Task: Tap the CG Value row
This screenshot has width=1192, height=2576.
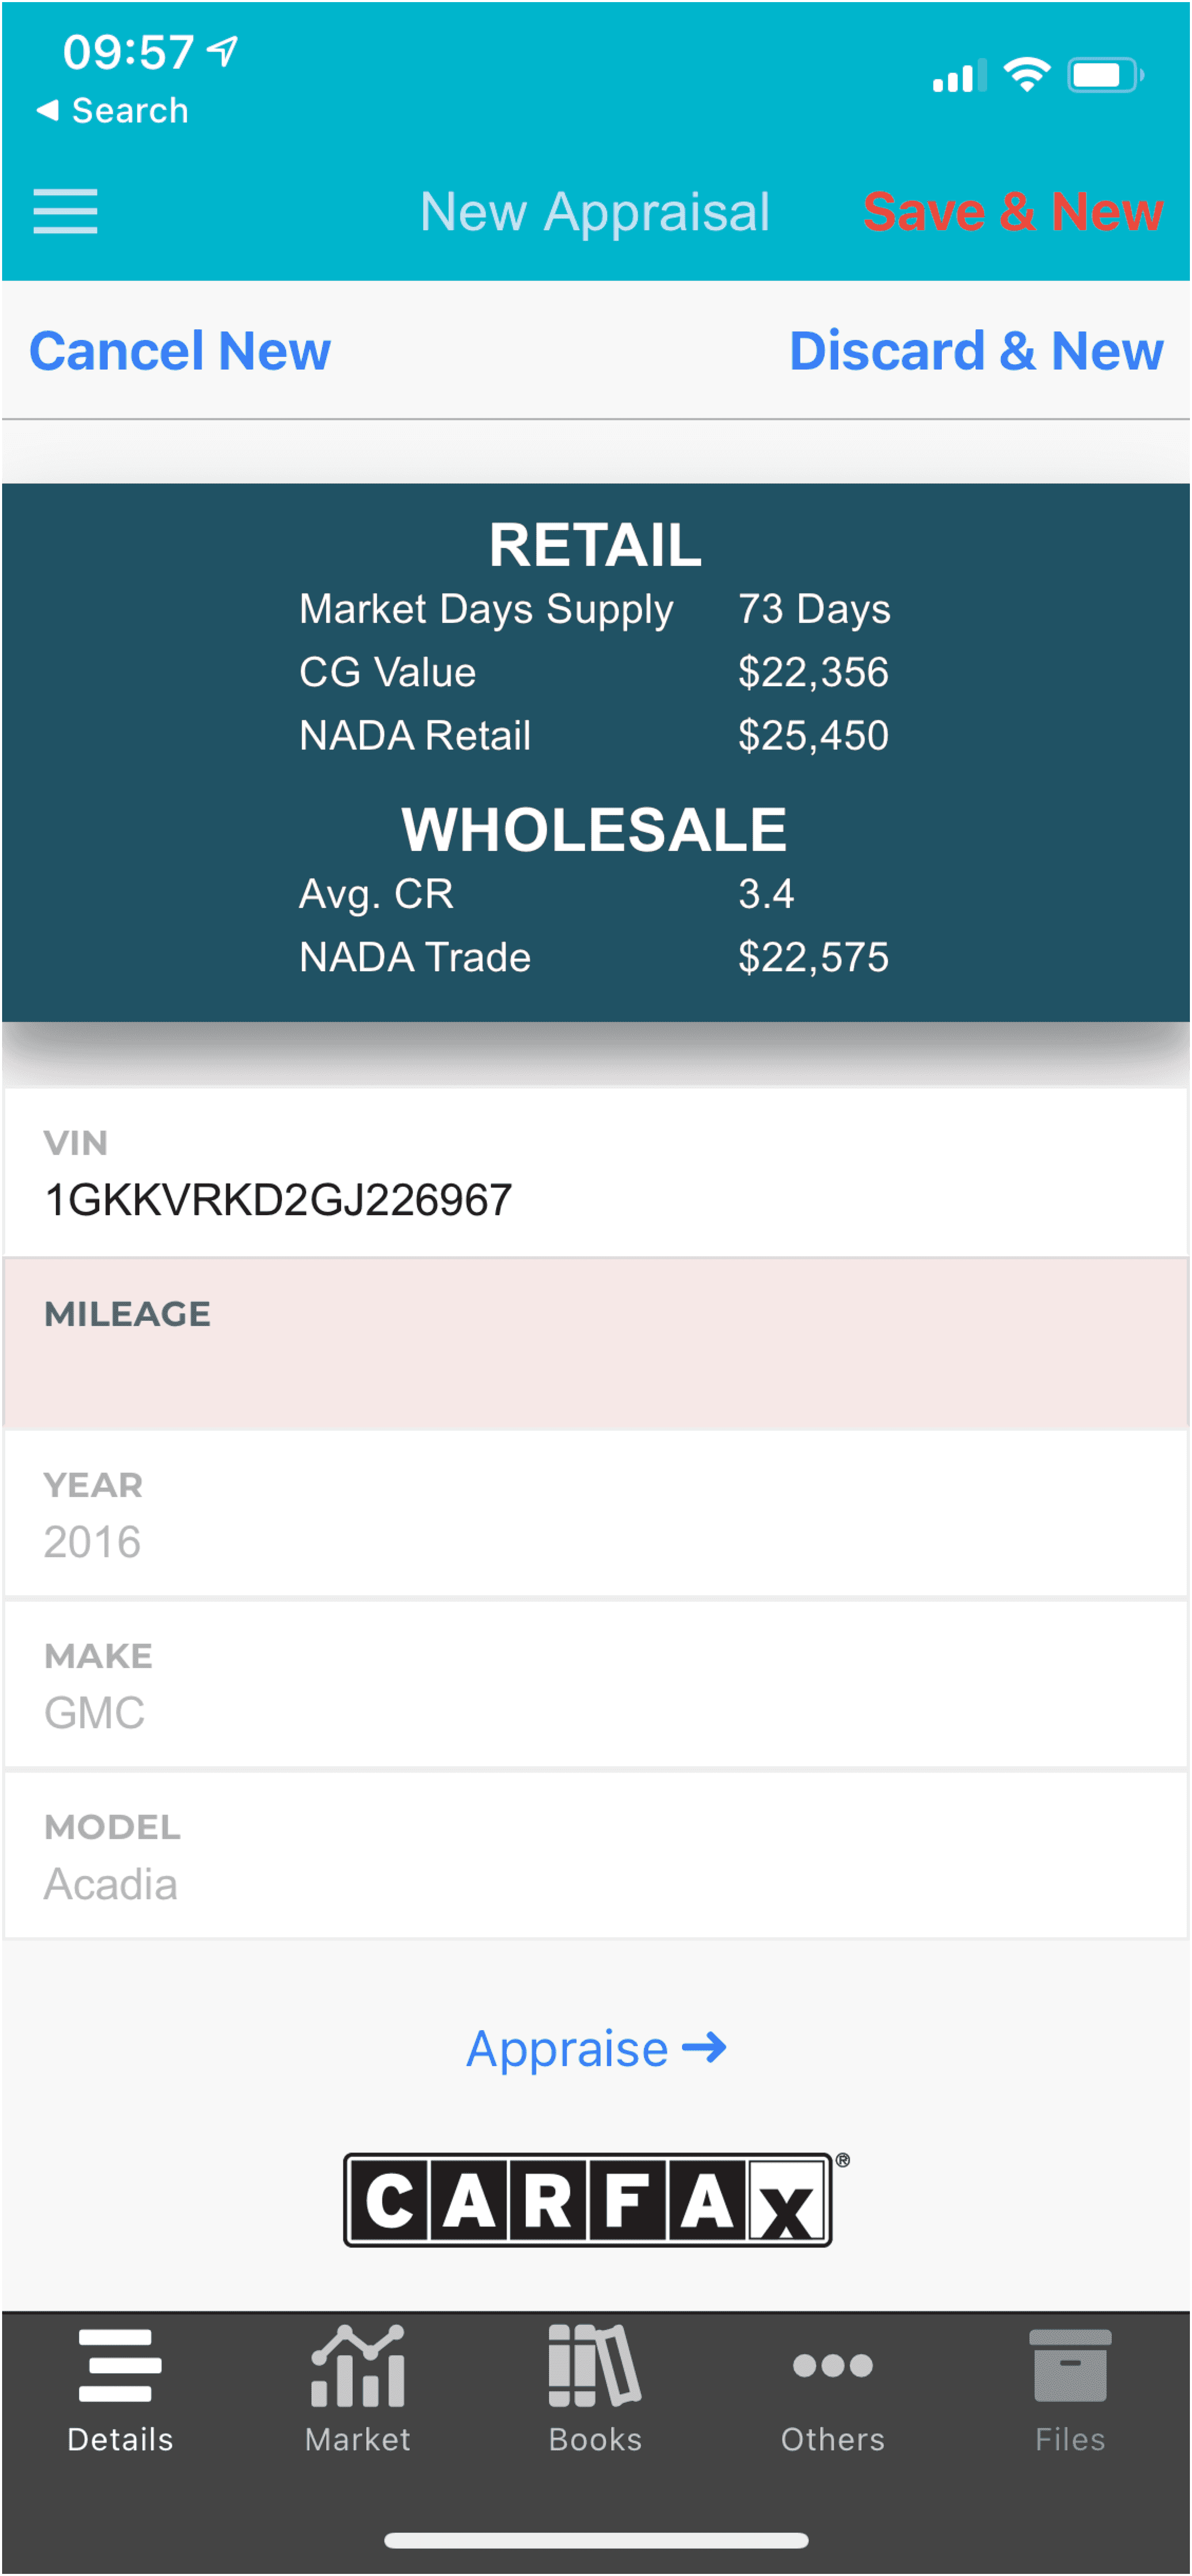Action: [x=594, y=672]
